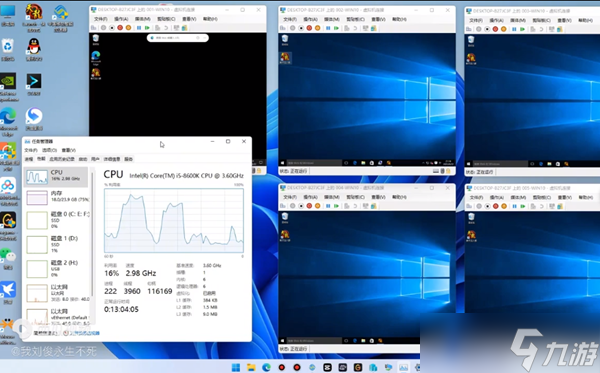Open File Explorer from the taskbar

click(x=251, y=367)
